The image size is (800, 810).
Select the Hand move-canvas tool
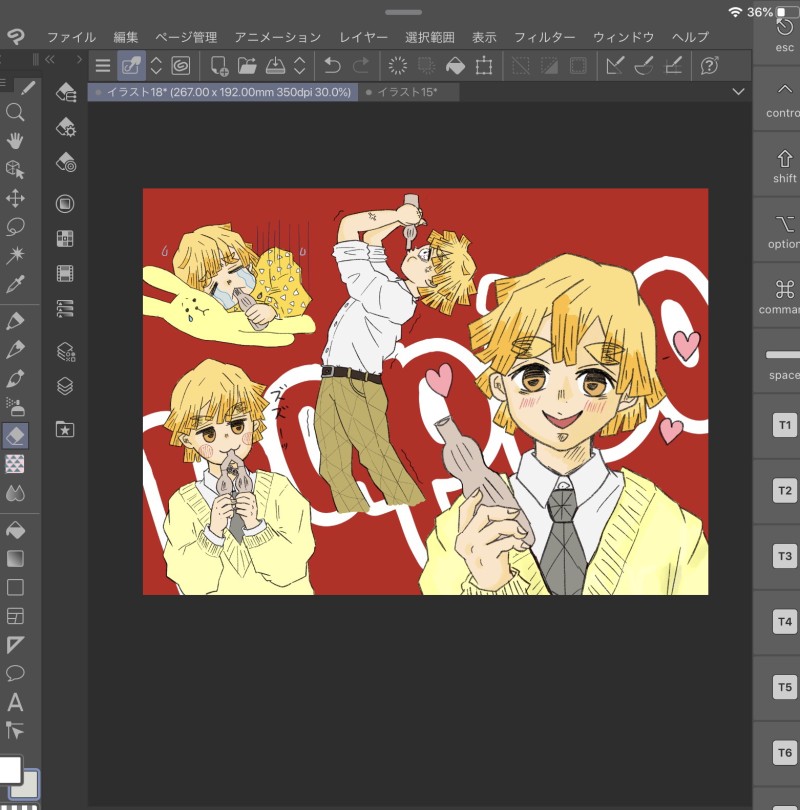tap(15, 141)
